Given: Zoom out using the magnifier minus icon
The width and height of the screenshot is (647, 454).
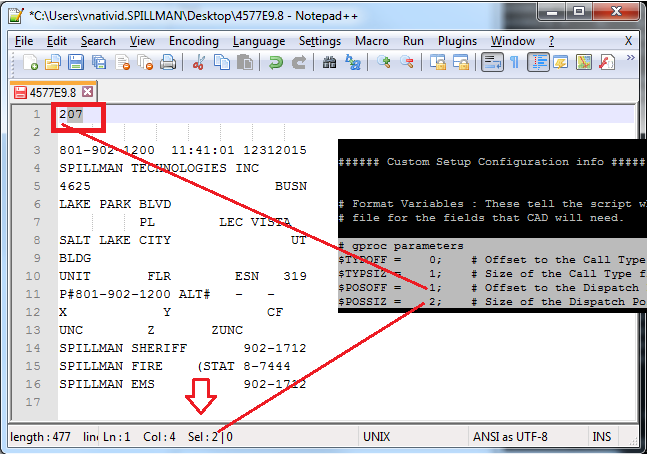Looking at the screenshot, I should click(x=407, y=63).
